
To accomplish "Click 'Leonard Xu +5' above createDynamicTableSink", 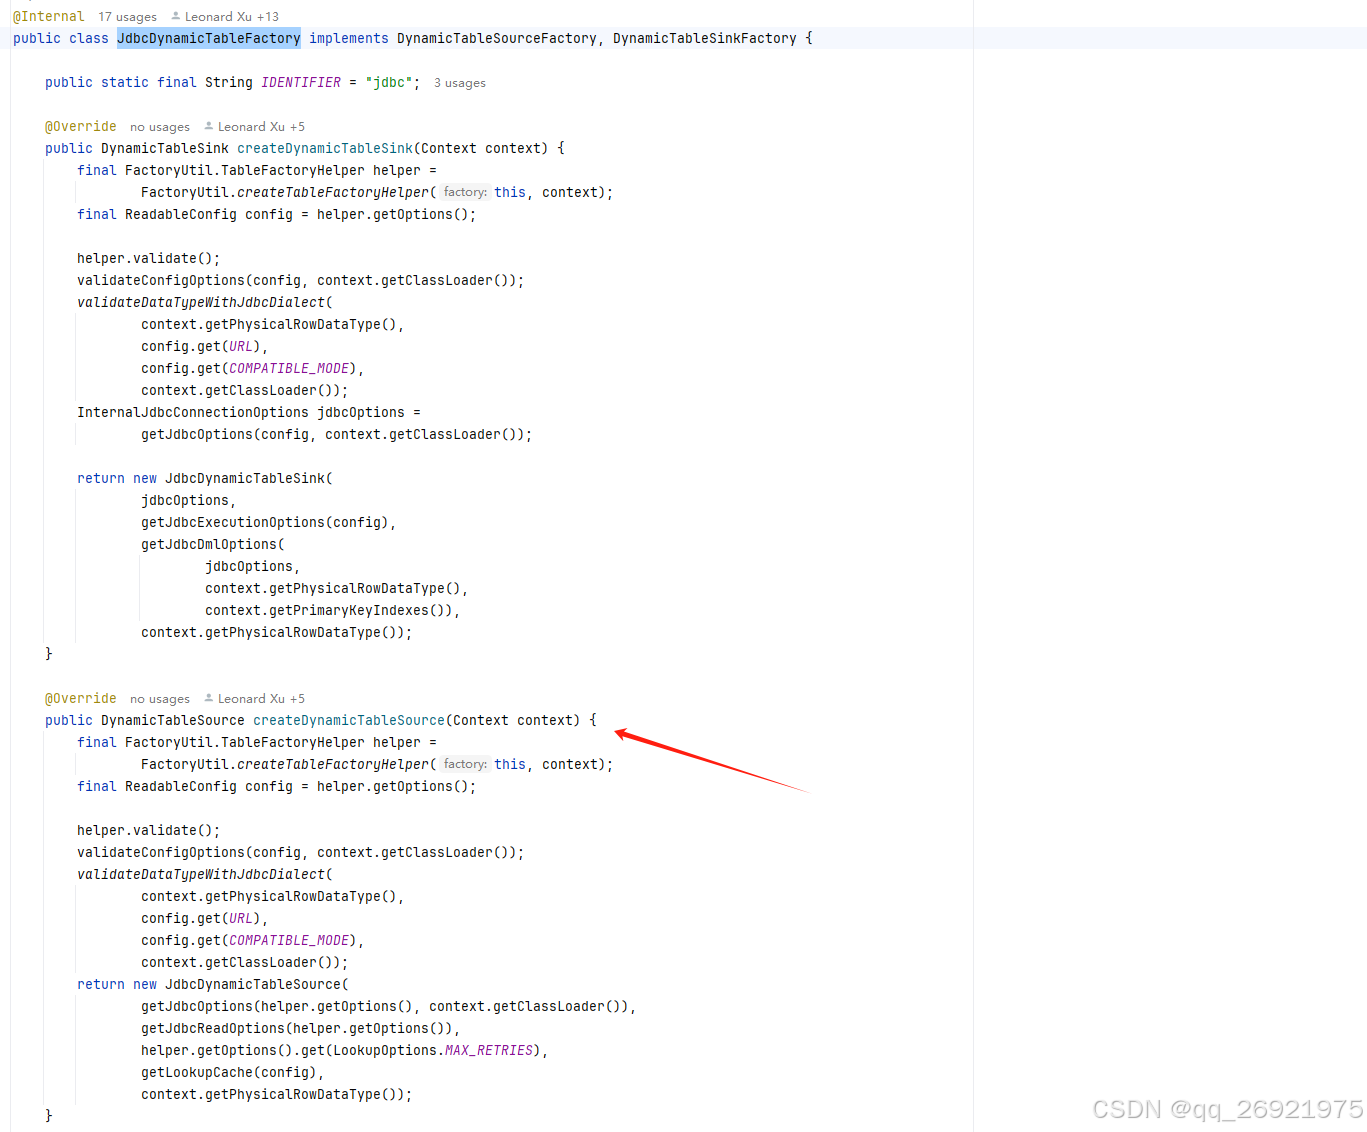I will coord(261,127).
